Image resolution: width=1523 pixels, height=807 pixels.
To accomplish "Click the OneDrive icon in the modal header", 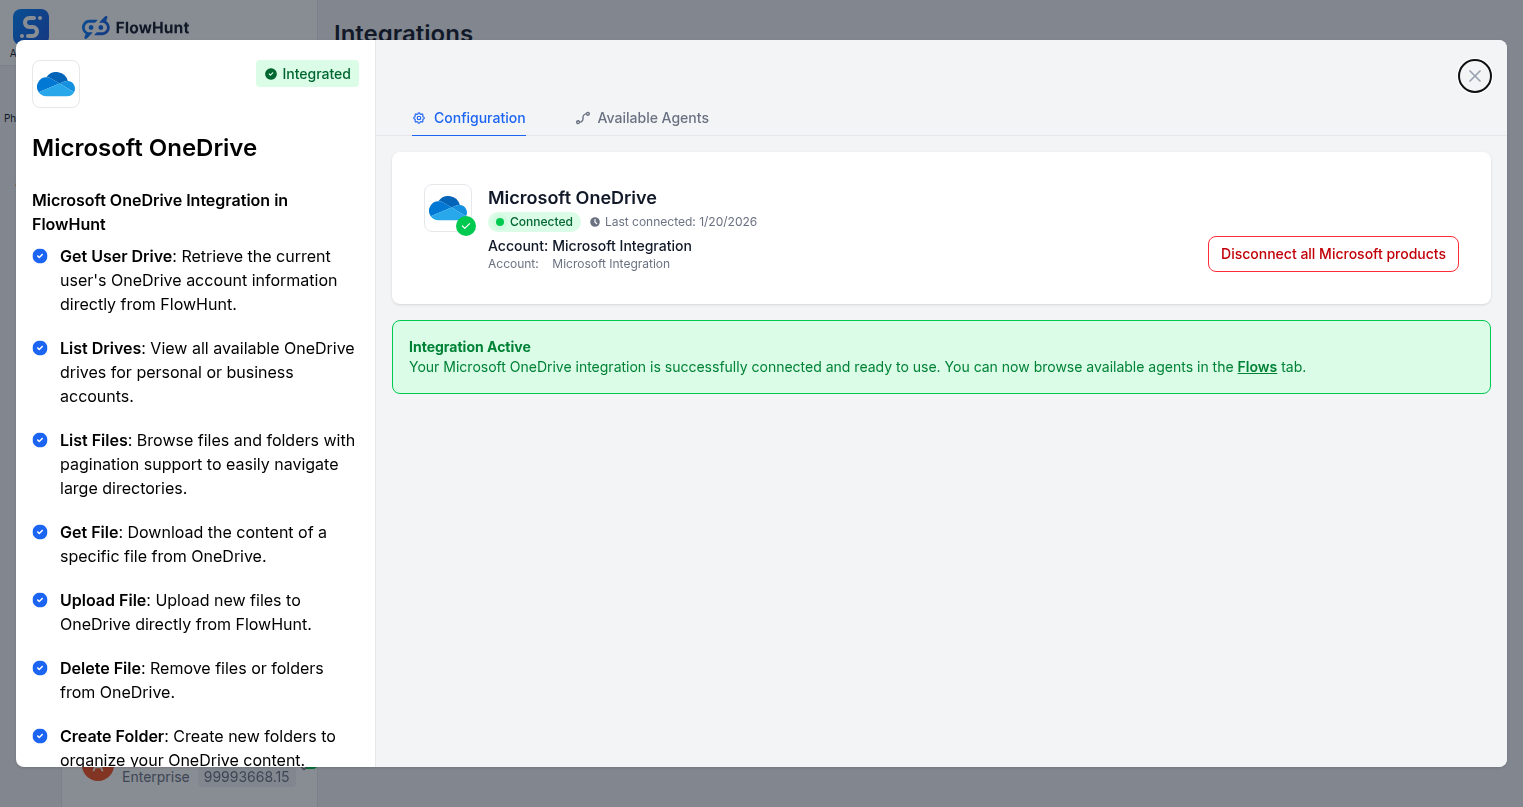I will [x=55, y=84].
